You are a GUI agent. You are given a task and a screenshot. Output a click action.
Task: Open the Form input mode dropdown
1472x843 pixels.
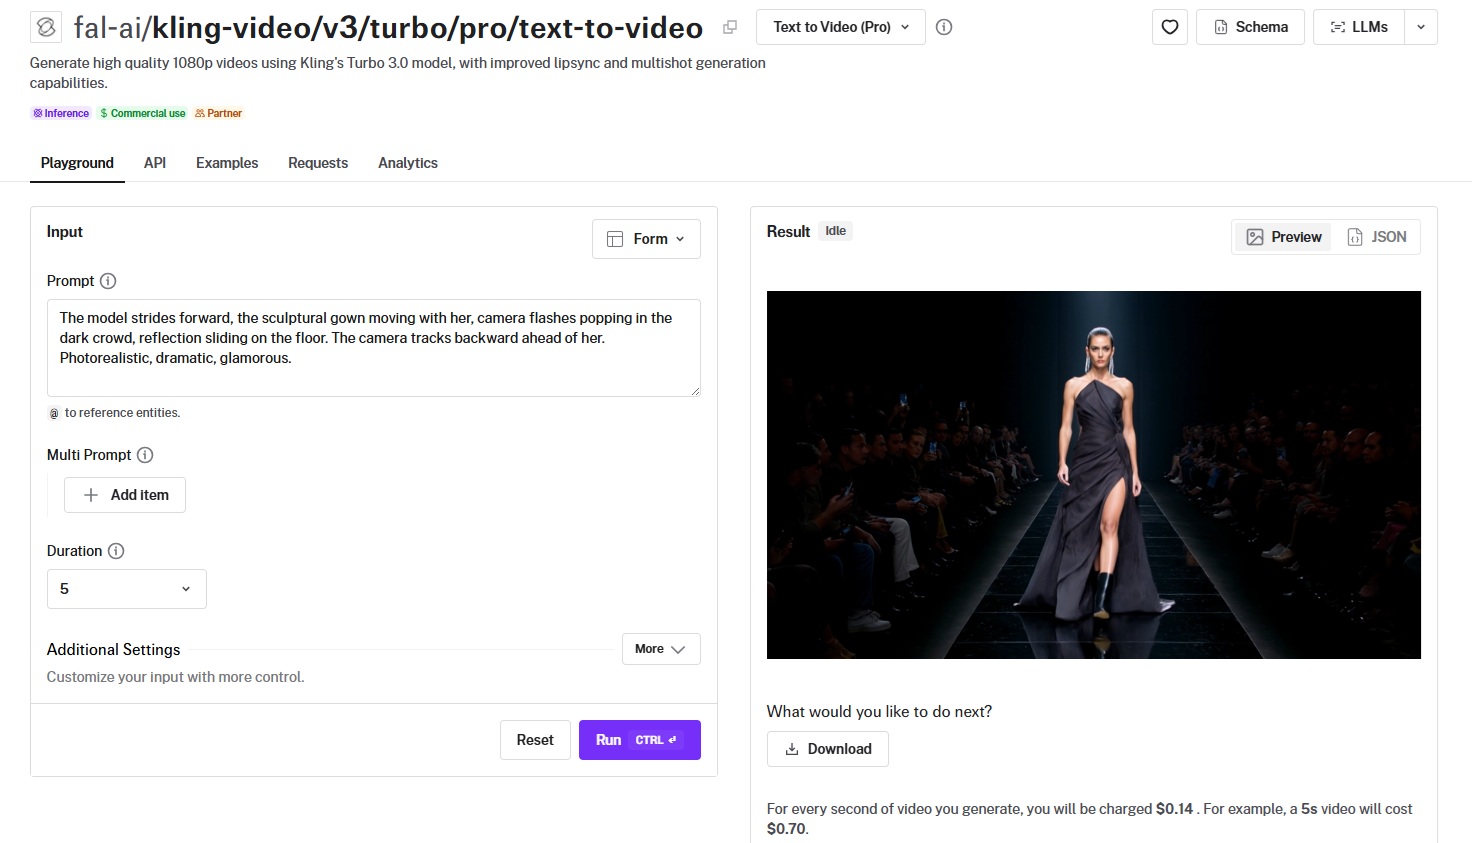(646, 239)
